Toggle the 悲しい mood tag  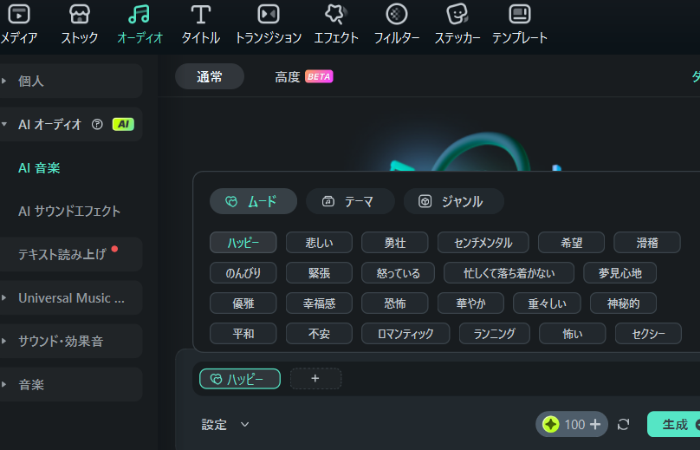click(319, 242)
